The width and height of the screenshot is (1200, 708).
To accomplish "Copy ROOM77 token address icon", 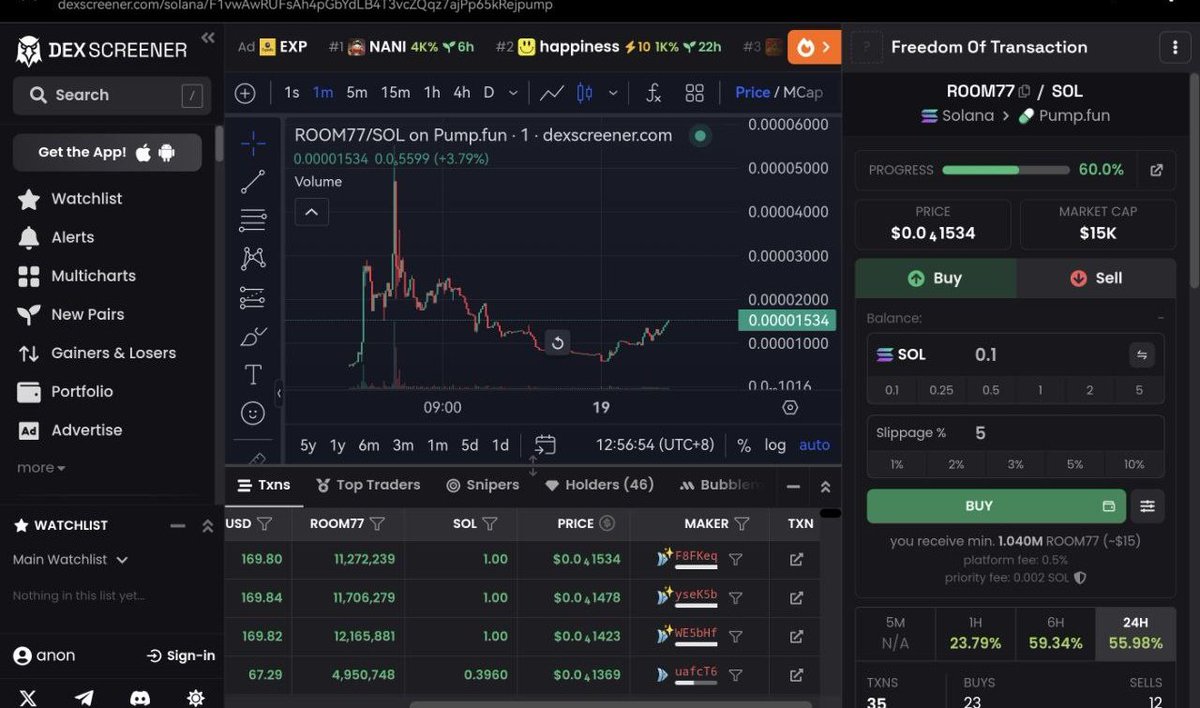I will pos(1024,91).
